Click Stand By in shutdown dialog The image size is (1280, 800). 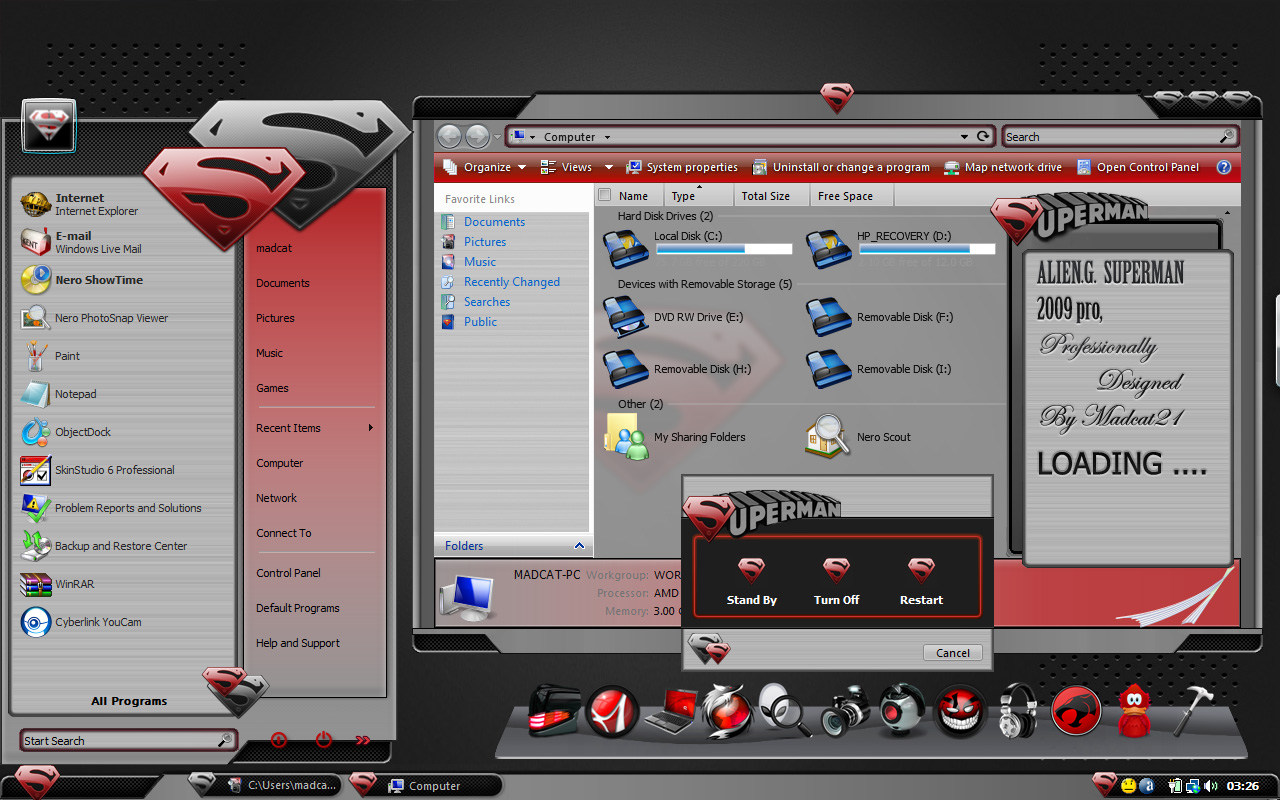pos(752,583)
